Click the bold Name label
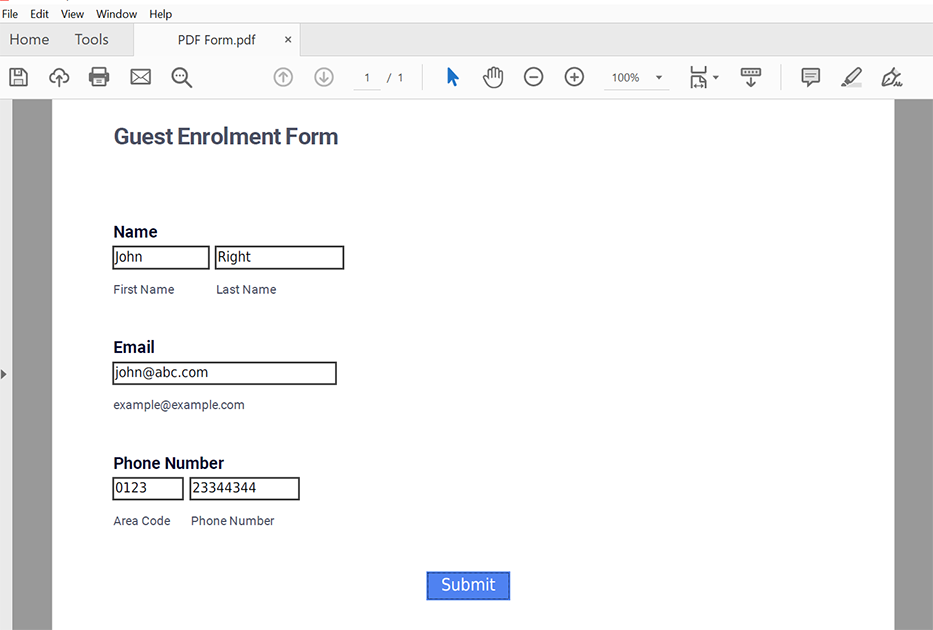The image size is (933, 630). 136,232
